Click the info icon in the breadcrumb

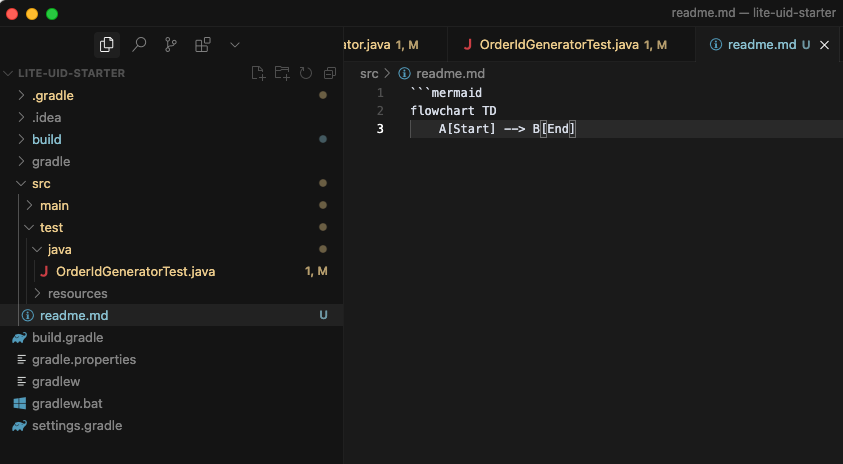pyautogui.click(x=404, y=74)
